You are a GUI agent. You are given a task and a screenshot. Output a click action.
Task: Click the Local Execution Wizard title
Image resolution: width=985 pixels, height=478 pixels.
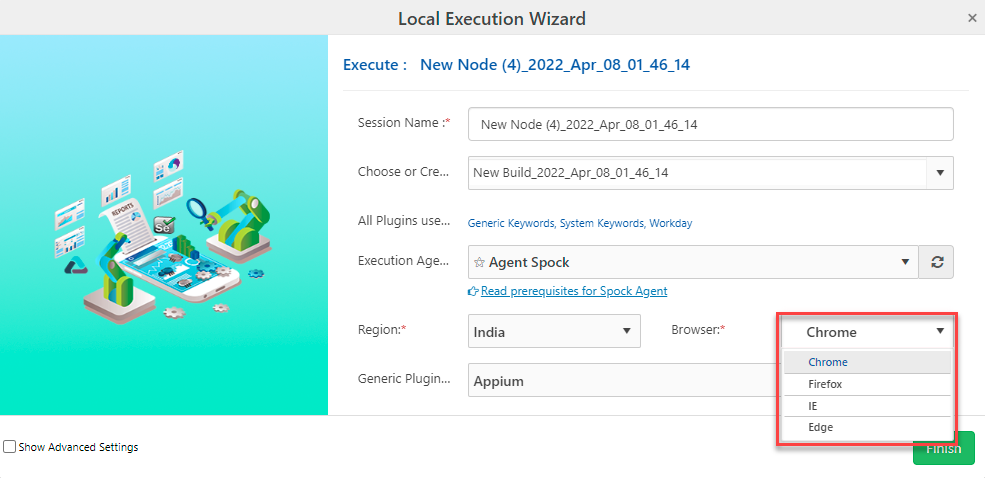coord(492,19)
